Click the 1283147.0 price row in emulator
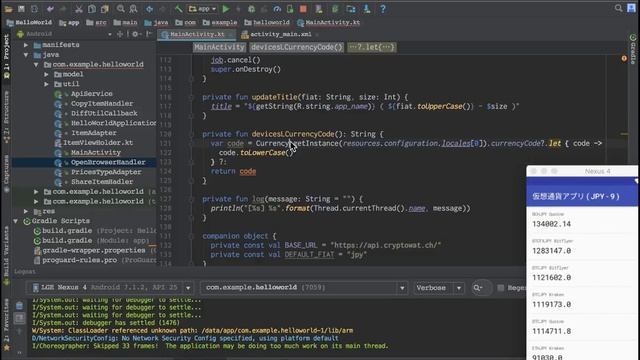640x360 pixels. click(582, 247)
